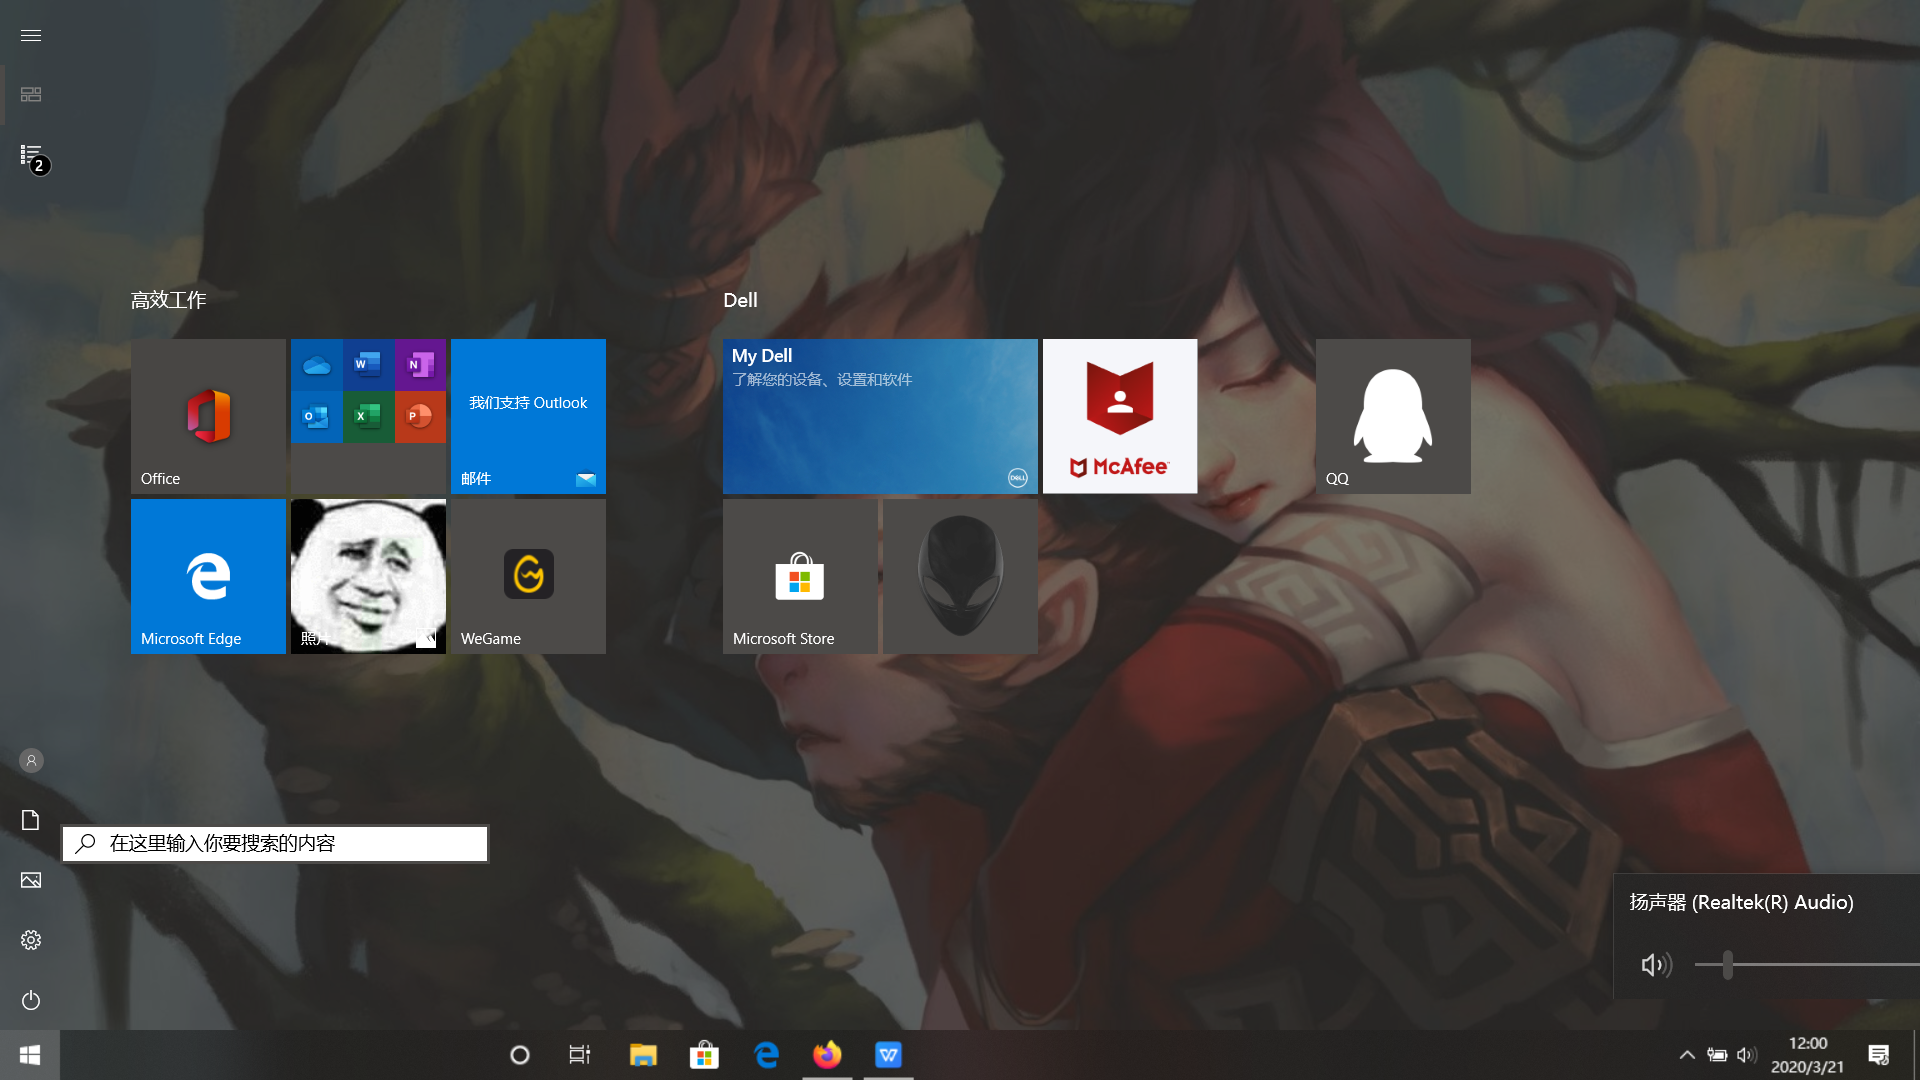Expand hidden system tray icons
Screen dimensions: 1920x1080
[1687, 1055]
